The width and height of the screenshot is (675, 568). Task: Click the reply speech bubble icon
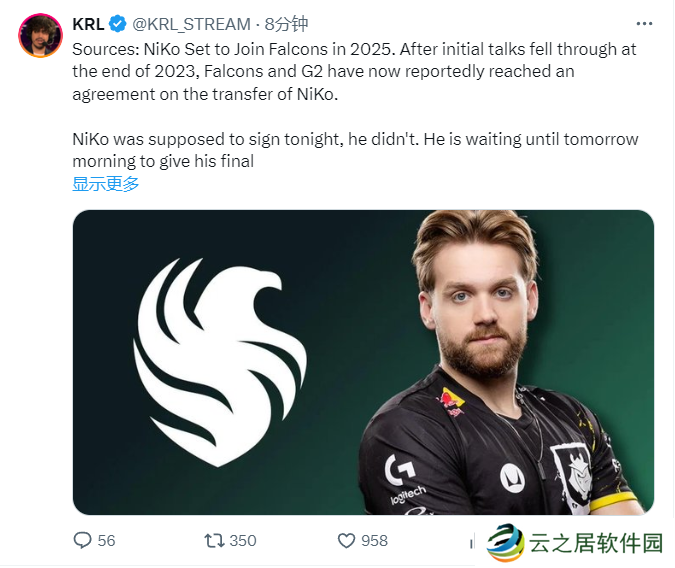[82, 540]
